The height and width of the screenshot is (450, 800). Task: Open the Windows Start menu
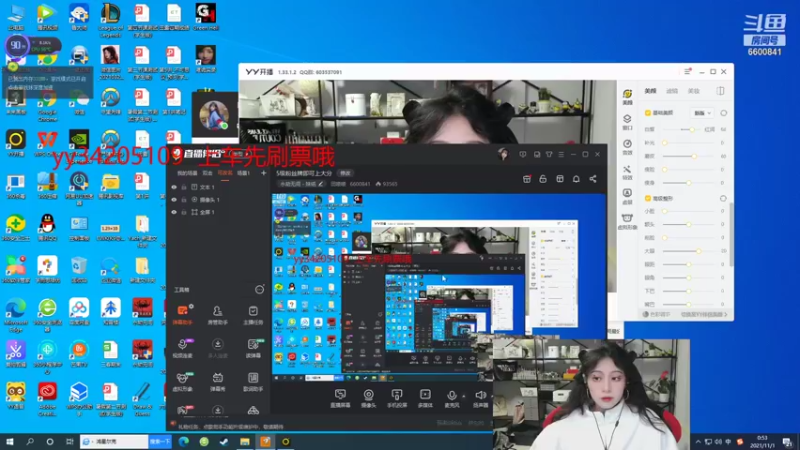pos(10,441)
